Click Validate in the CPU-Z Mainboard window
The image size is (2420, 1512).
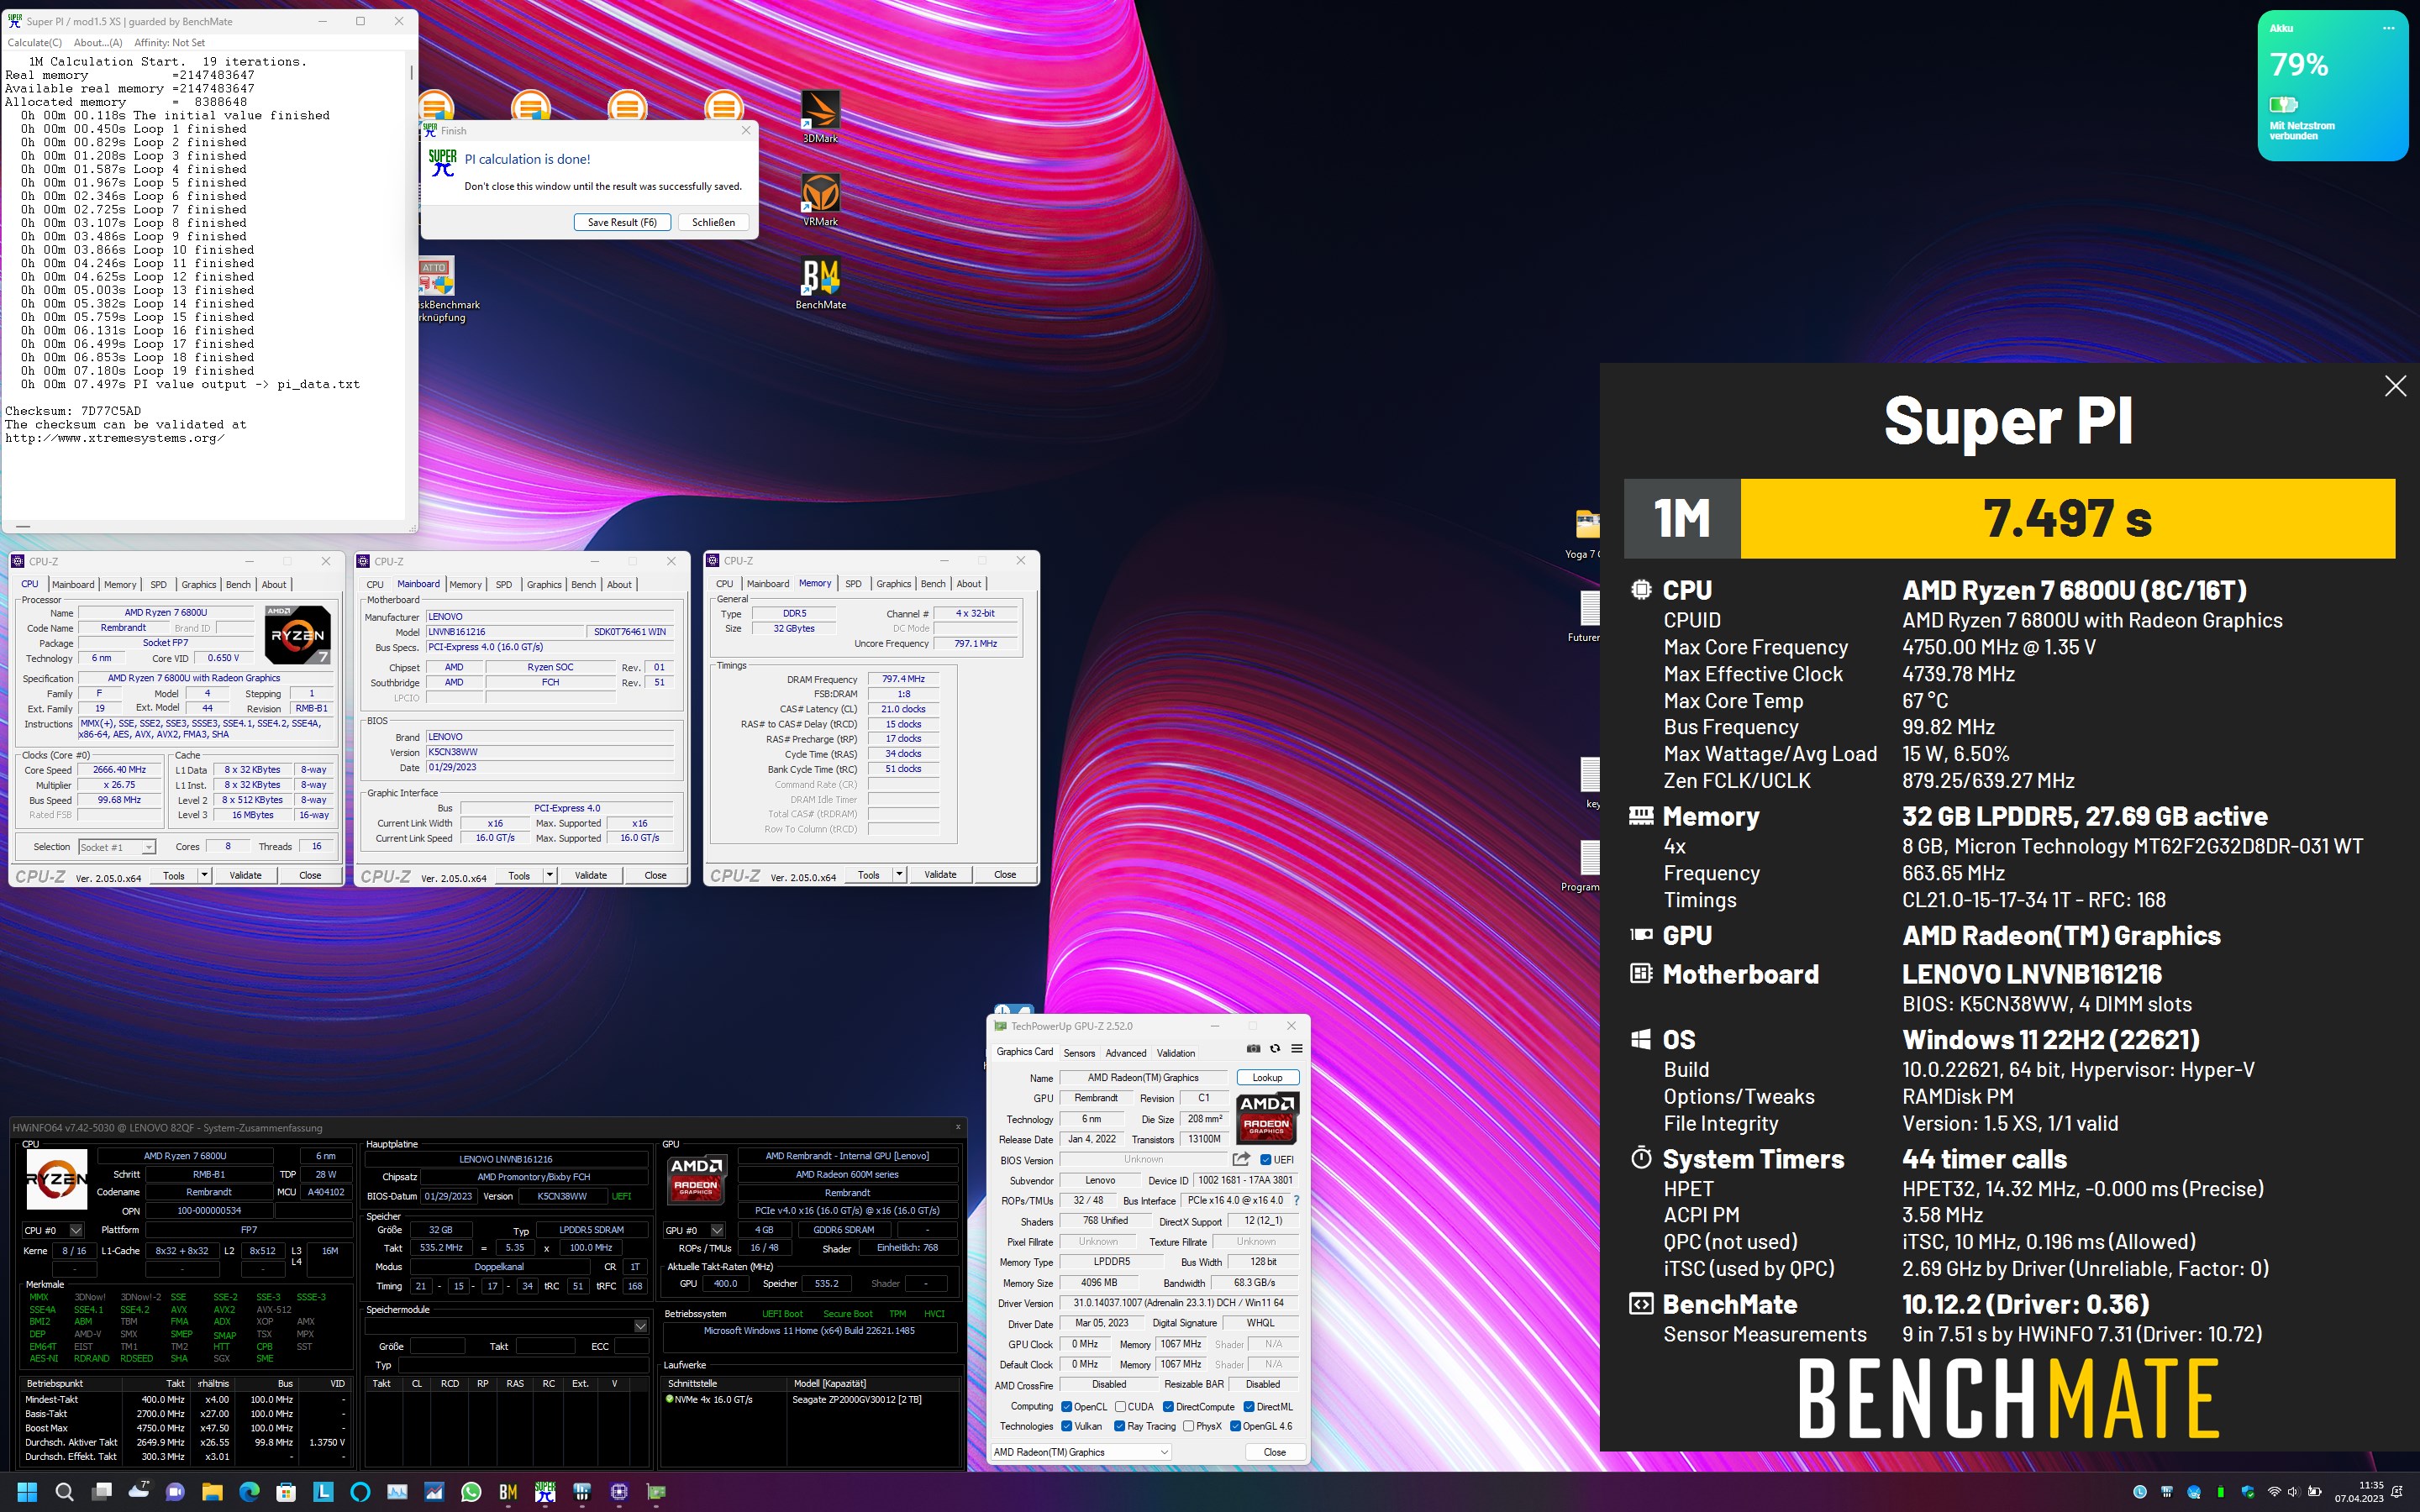click(x=590, y=875)
